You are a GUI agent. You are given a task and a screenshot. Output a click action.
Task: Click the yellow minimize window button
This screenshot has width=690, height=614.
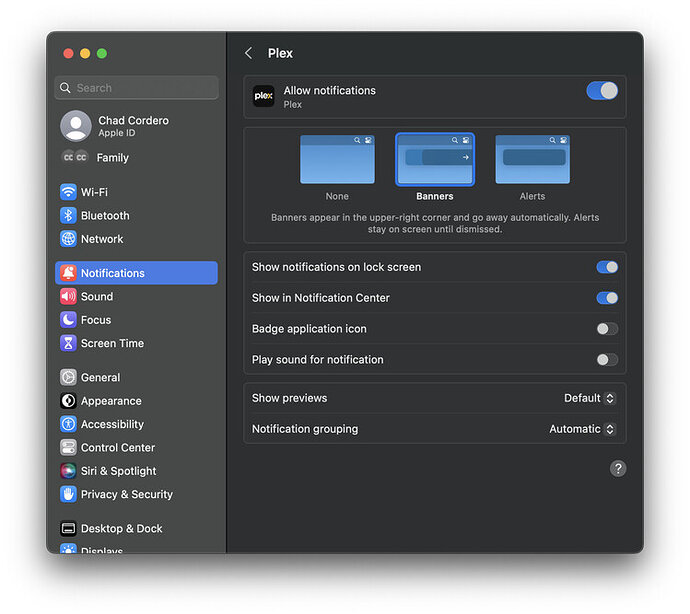pyautogui.click(x=85, y=53)
